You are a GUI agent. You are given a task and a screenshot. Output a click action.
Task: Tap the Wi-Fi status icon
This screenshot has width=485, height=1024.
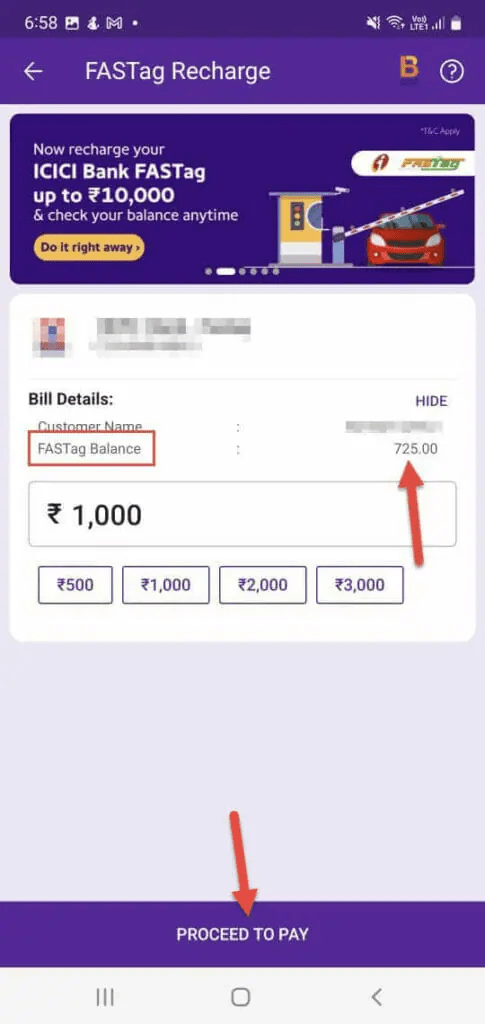(x=395, y=23)
